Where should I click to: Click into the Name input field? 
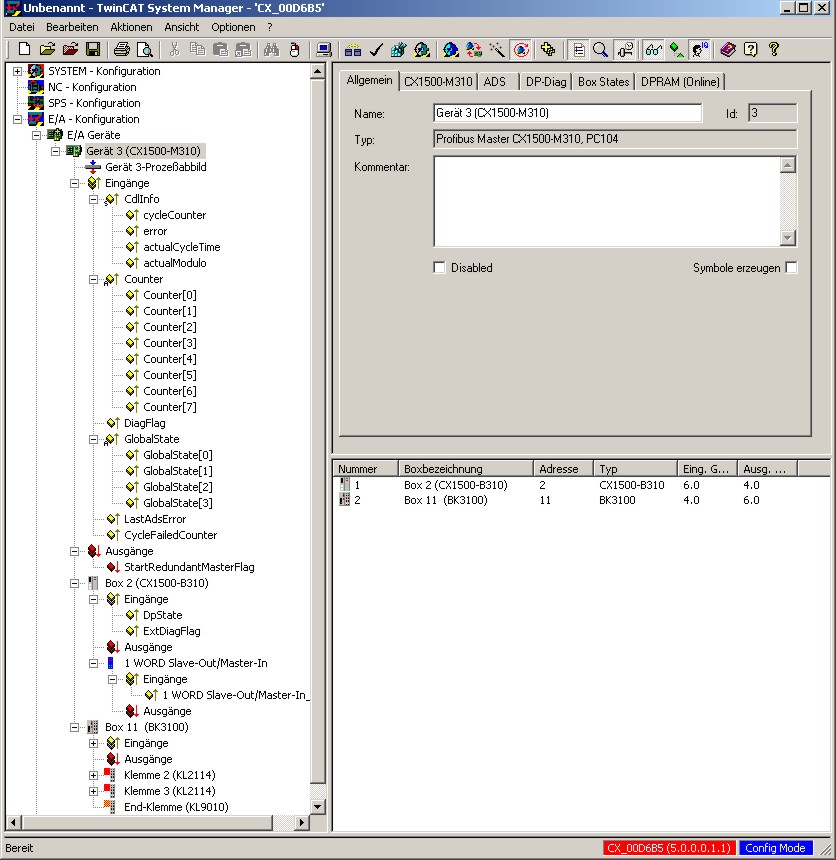[x=567, y=113]
